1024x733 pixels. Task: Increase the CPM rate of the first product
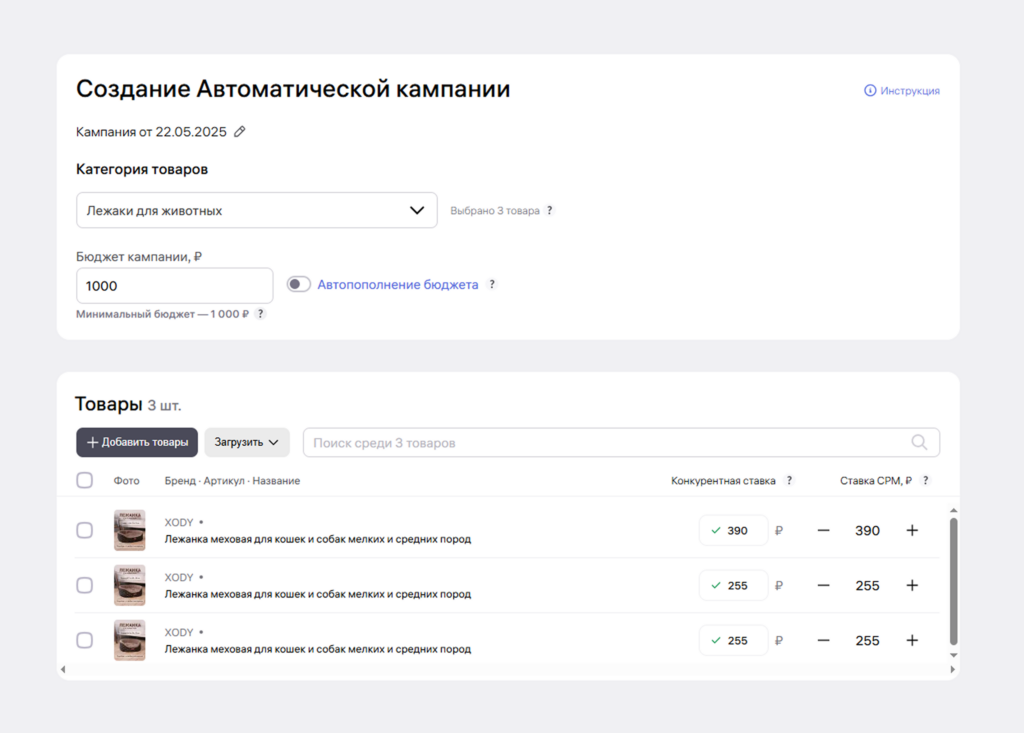[912, 530]
